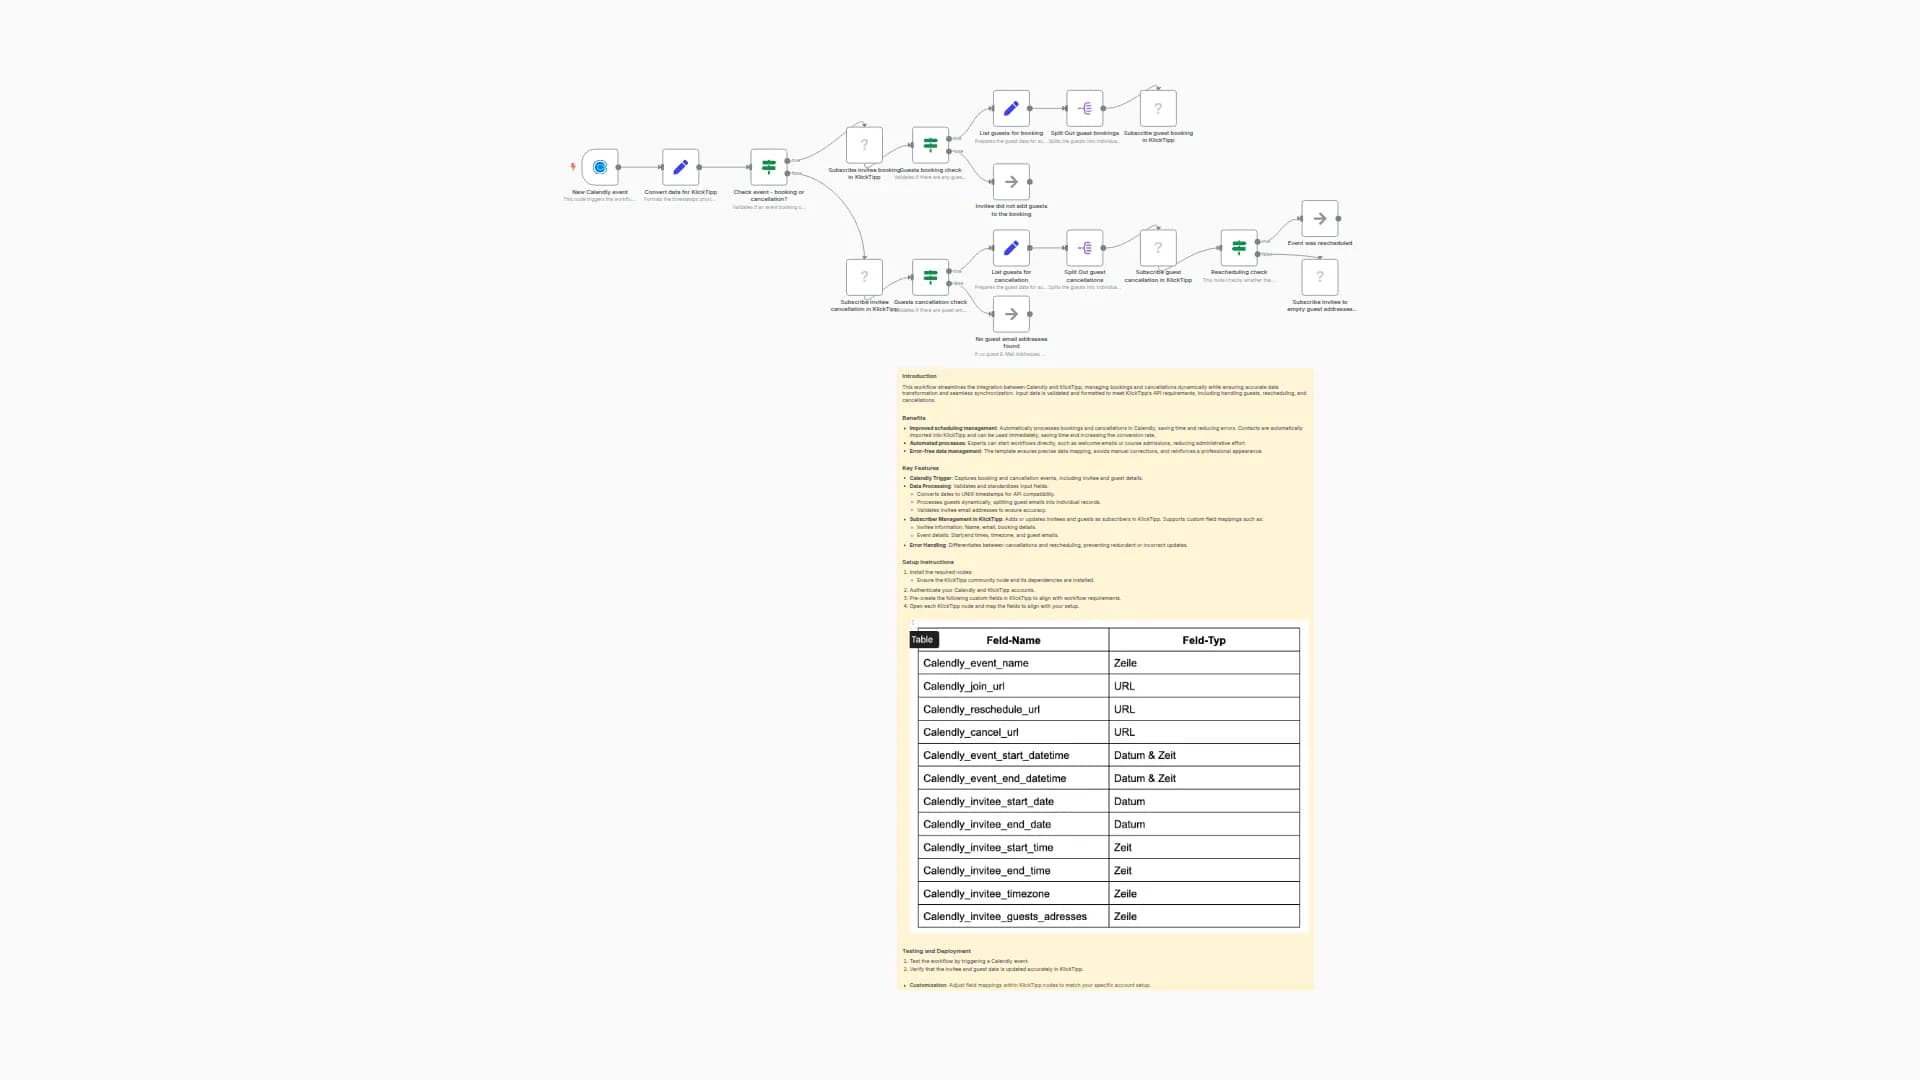Click Zeile type in invitee_timezone row
The image size is (1920, 1080).
coord(1204,893)
